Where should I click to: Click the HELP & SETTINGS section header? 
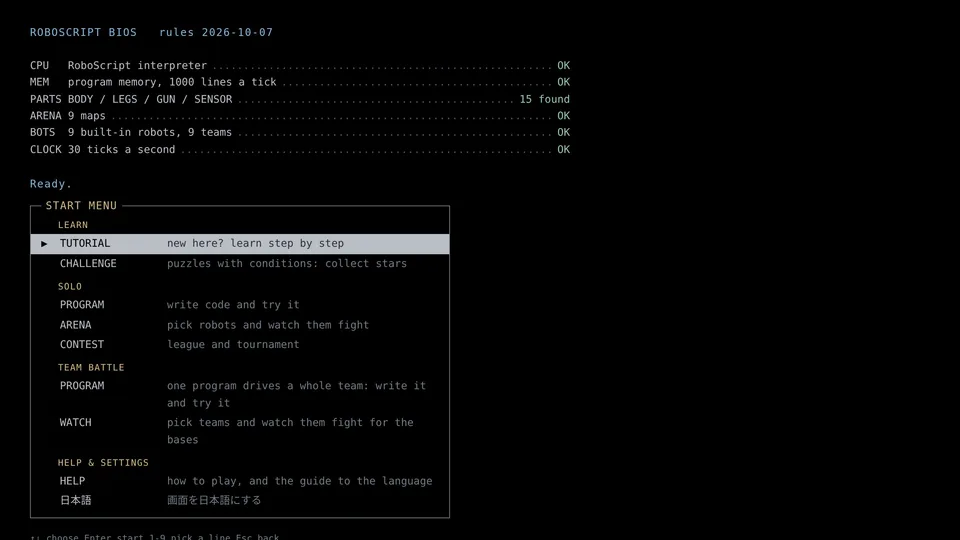point(103,463)
